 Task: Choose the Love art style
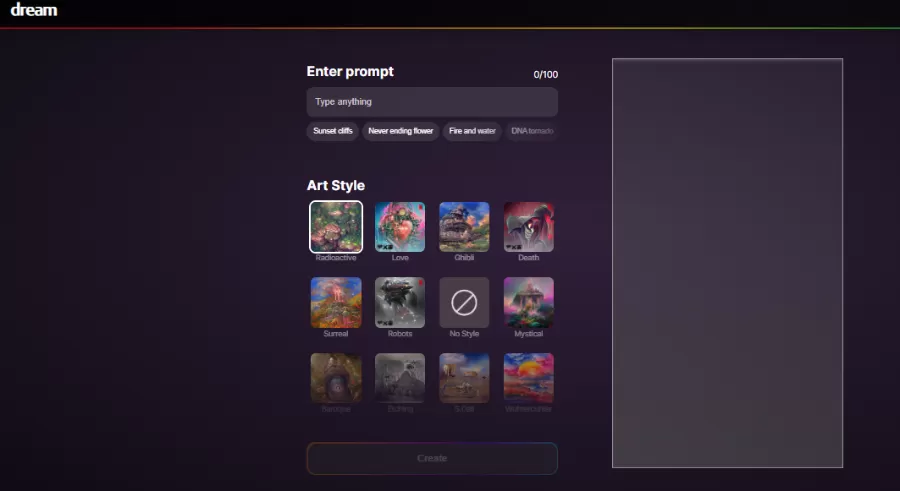point(400,227)
